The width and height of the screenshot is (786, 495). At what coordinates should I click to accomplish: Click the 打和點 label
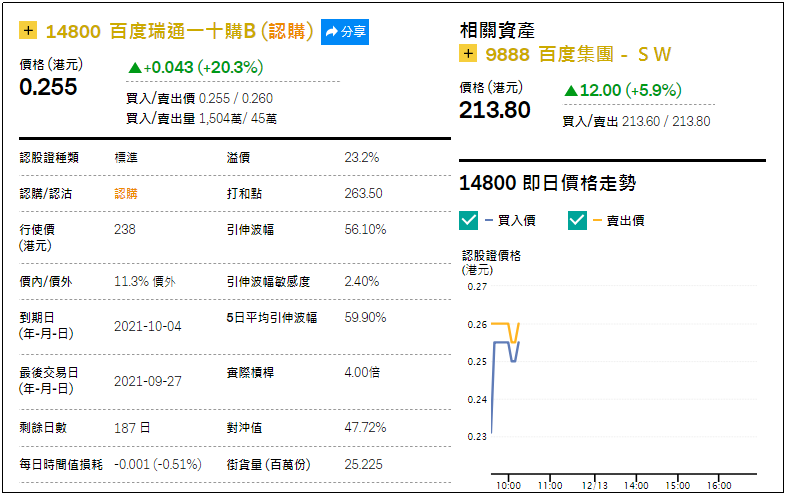pyautogui.click(x=244, y=194)
